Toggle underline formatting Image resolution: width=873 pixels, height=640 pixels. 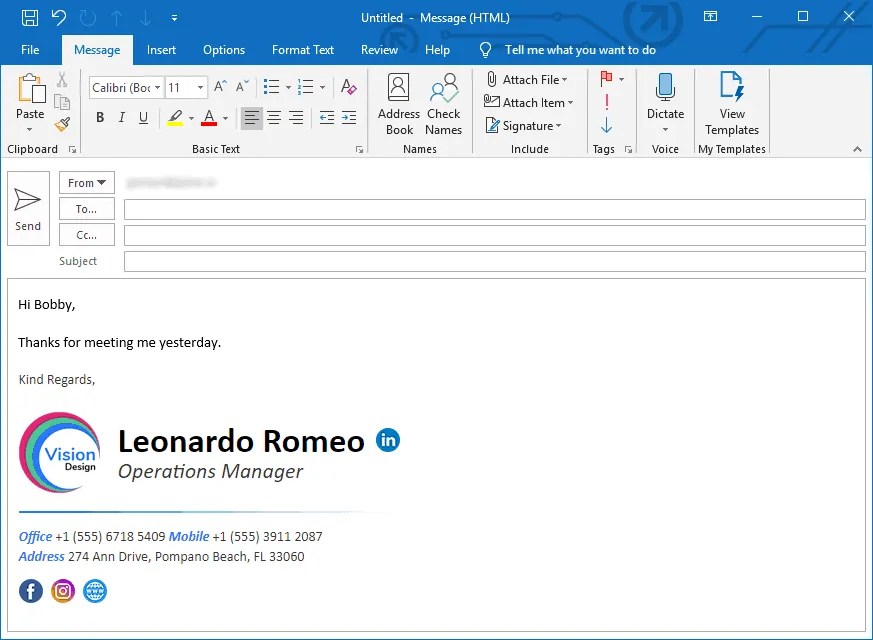pos(143,118)
